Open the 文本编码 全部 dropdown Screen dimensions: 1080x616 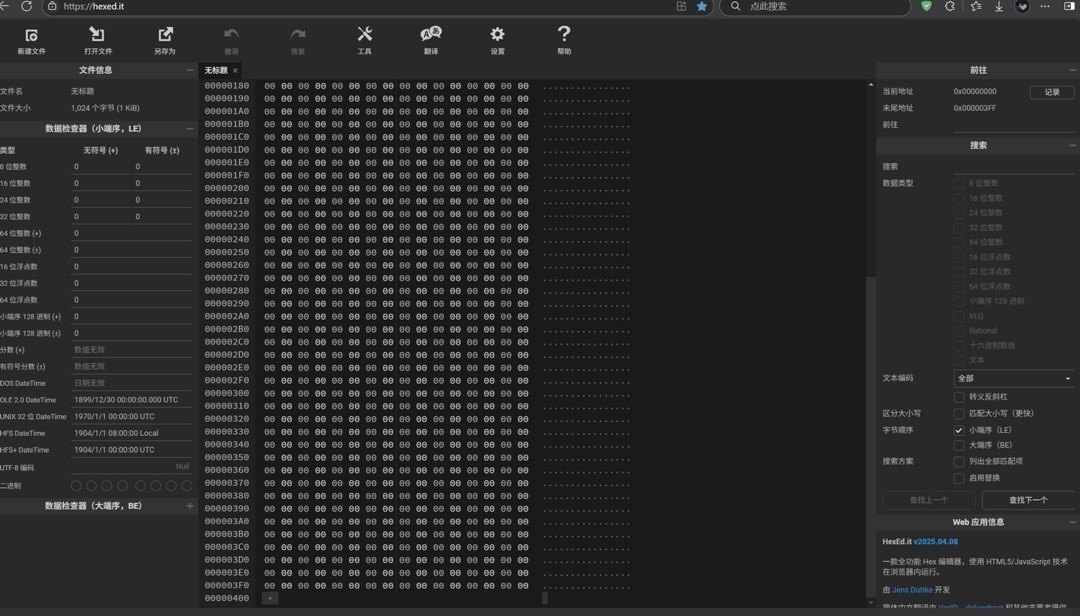tap(1014, 378)
